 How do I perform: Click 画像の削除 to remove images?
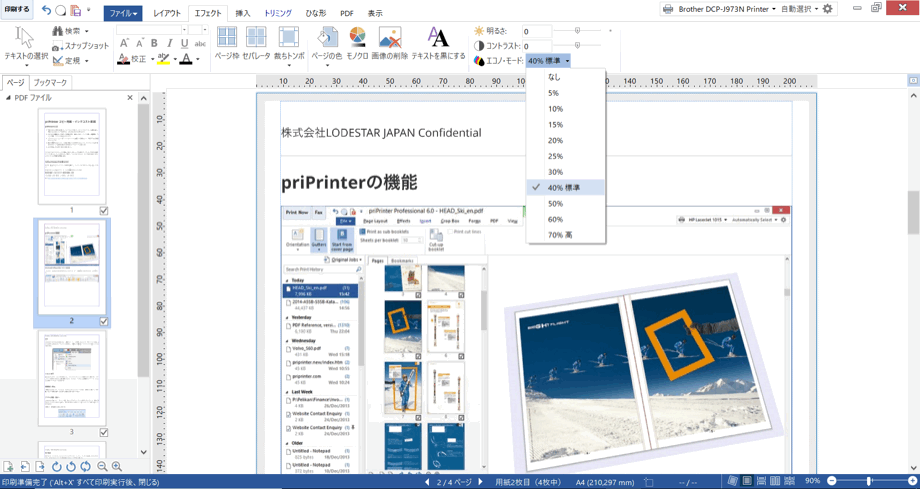click(390, 43)
